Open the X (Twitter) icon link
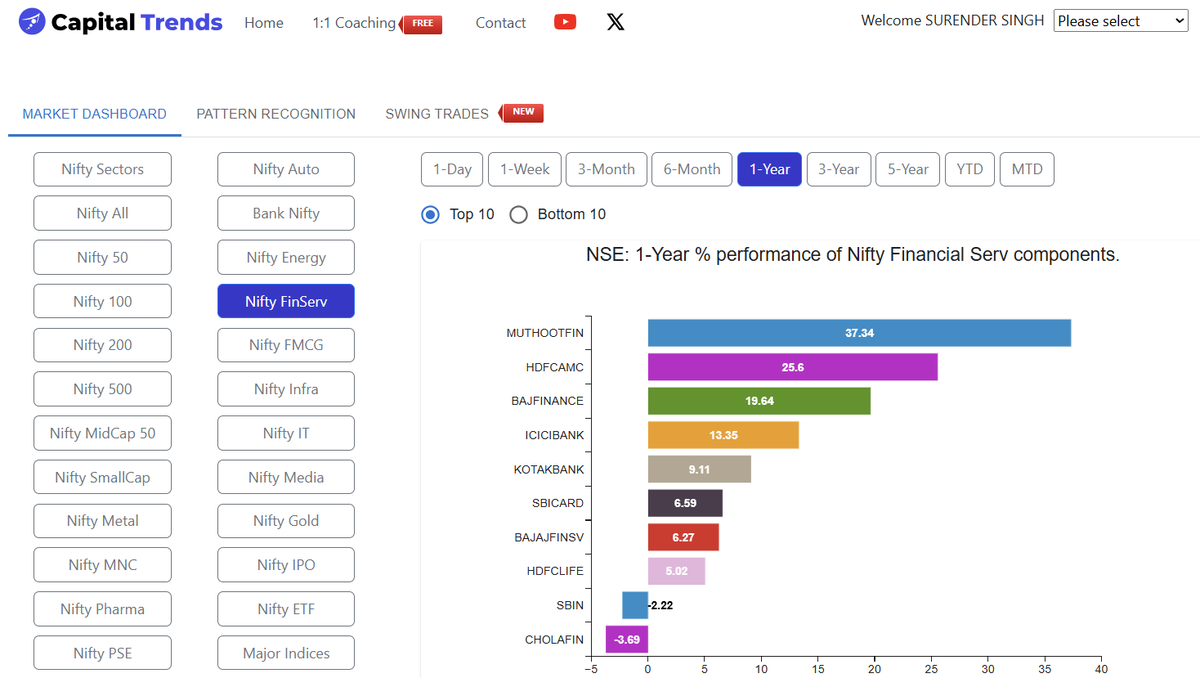This screenshot has width=1200, height=678. [616, 22]
